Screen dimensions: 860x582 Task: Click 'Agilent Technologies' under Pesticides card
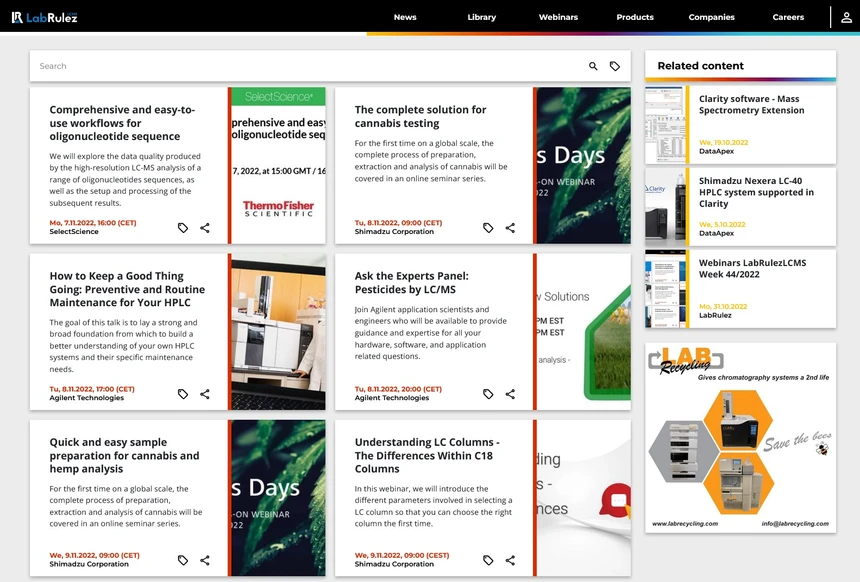[392, 398]
